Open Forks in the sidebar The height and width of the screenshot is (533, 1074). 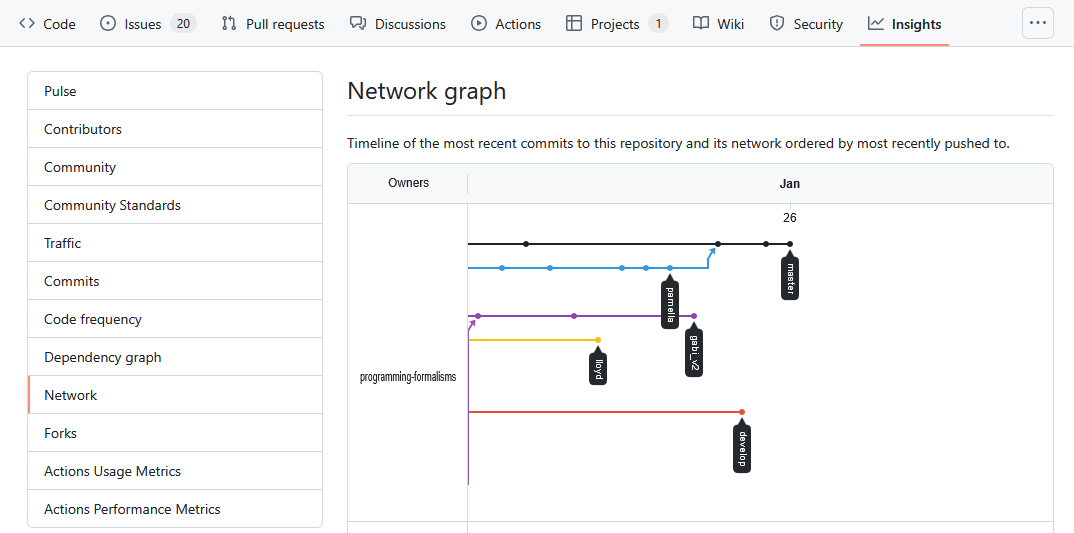[x=175, y=434]
